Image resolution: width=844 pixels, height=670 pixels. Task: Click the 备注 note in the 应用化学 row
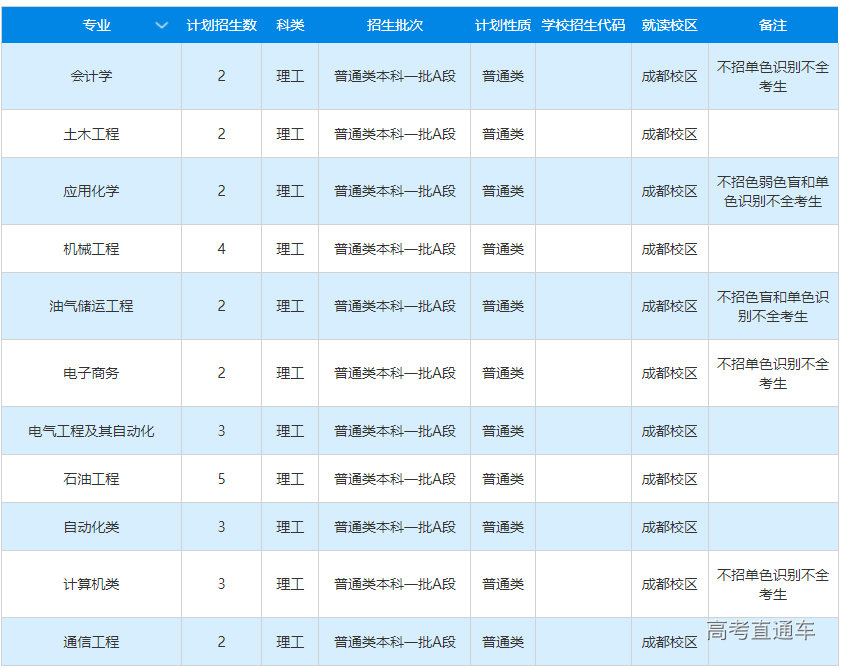[773, 191]
